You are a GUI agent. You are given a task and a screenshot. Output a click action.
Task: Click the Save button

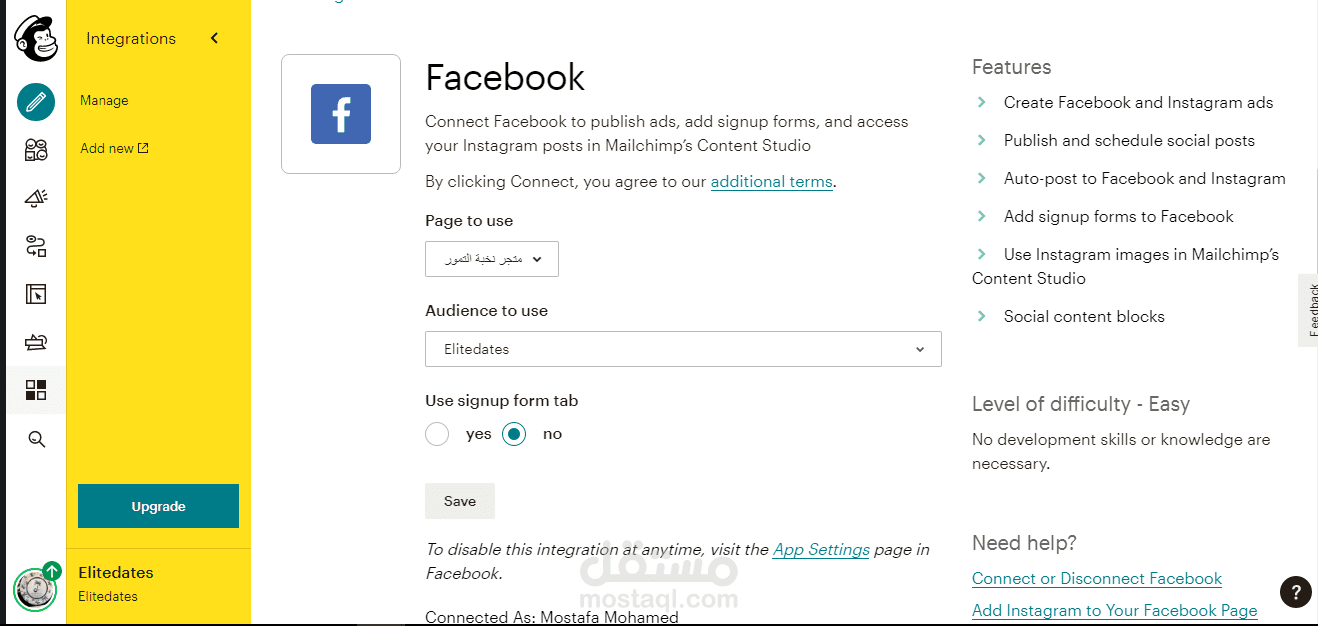pyautogui.click(x=460, y=501)
